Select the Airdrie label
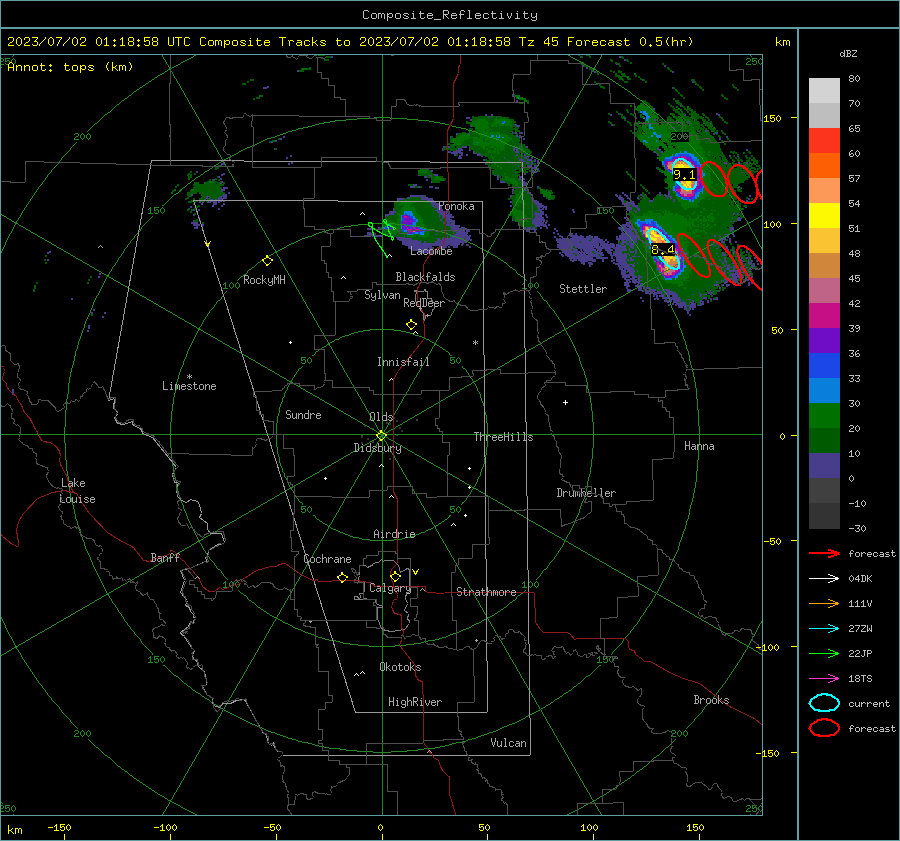 [x=394, y=534]
